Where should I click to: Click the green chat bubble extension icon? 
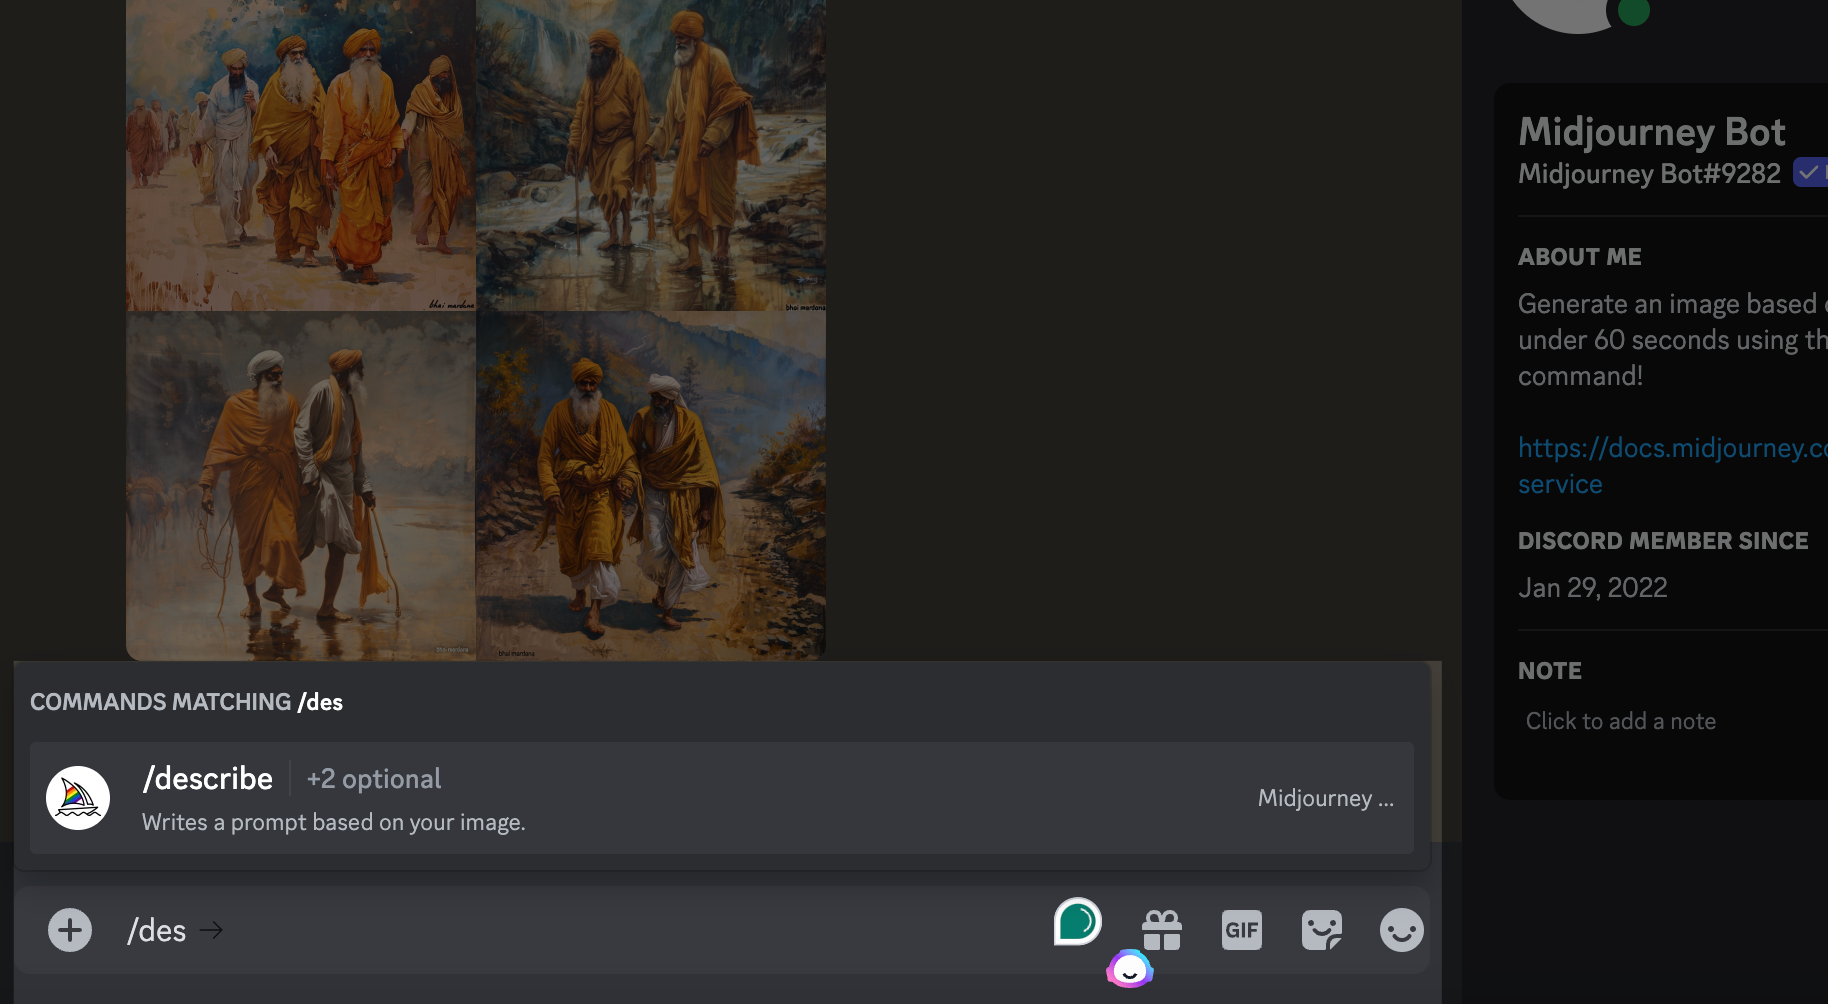click(1077, 921)
